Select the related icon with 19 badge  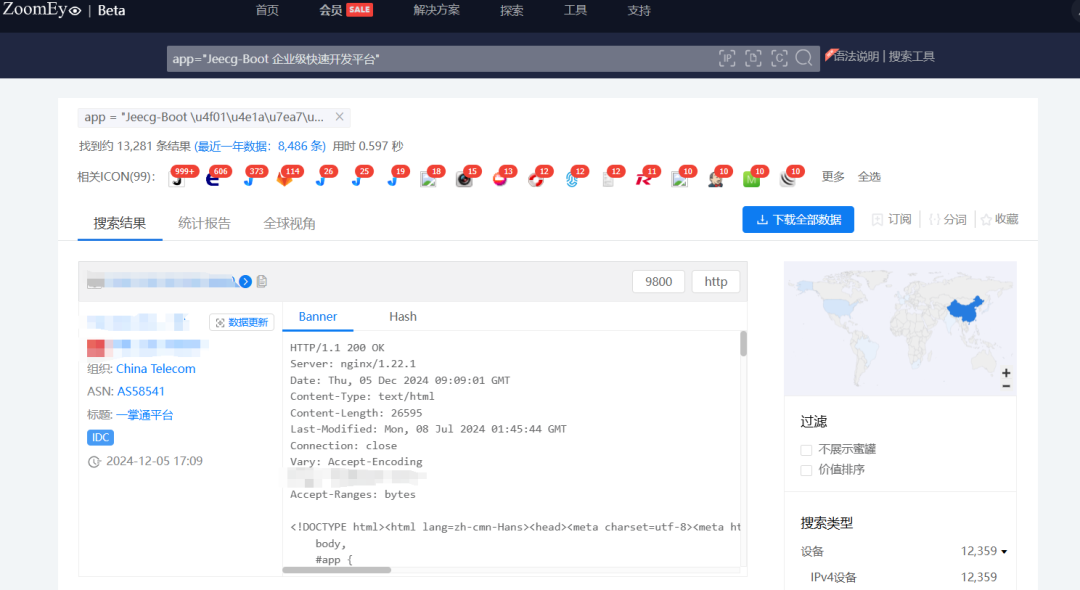393,180
